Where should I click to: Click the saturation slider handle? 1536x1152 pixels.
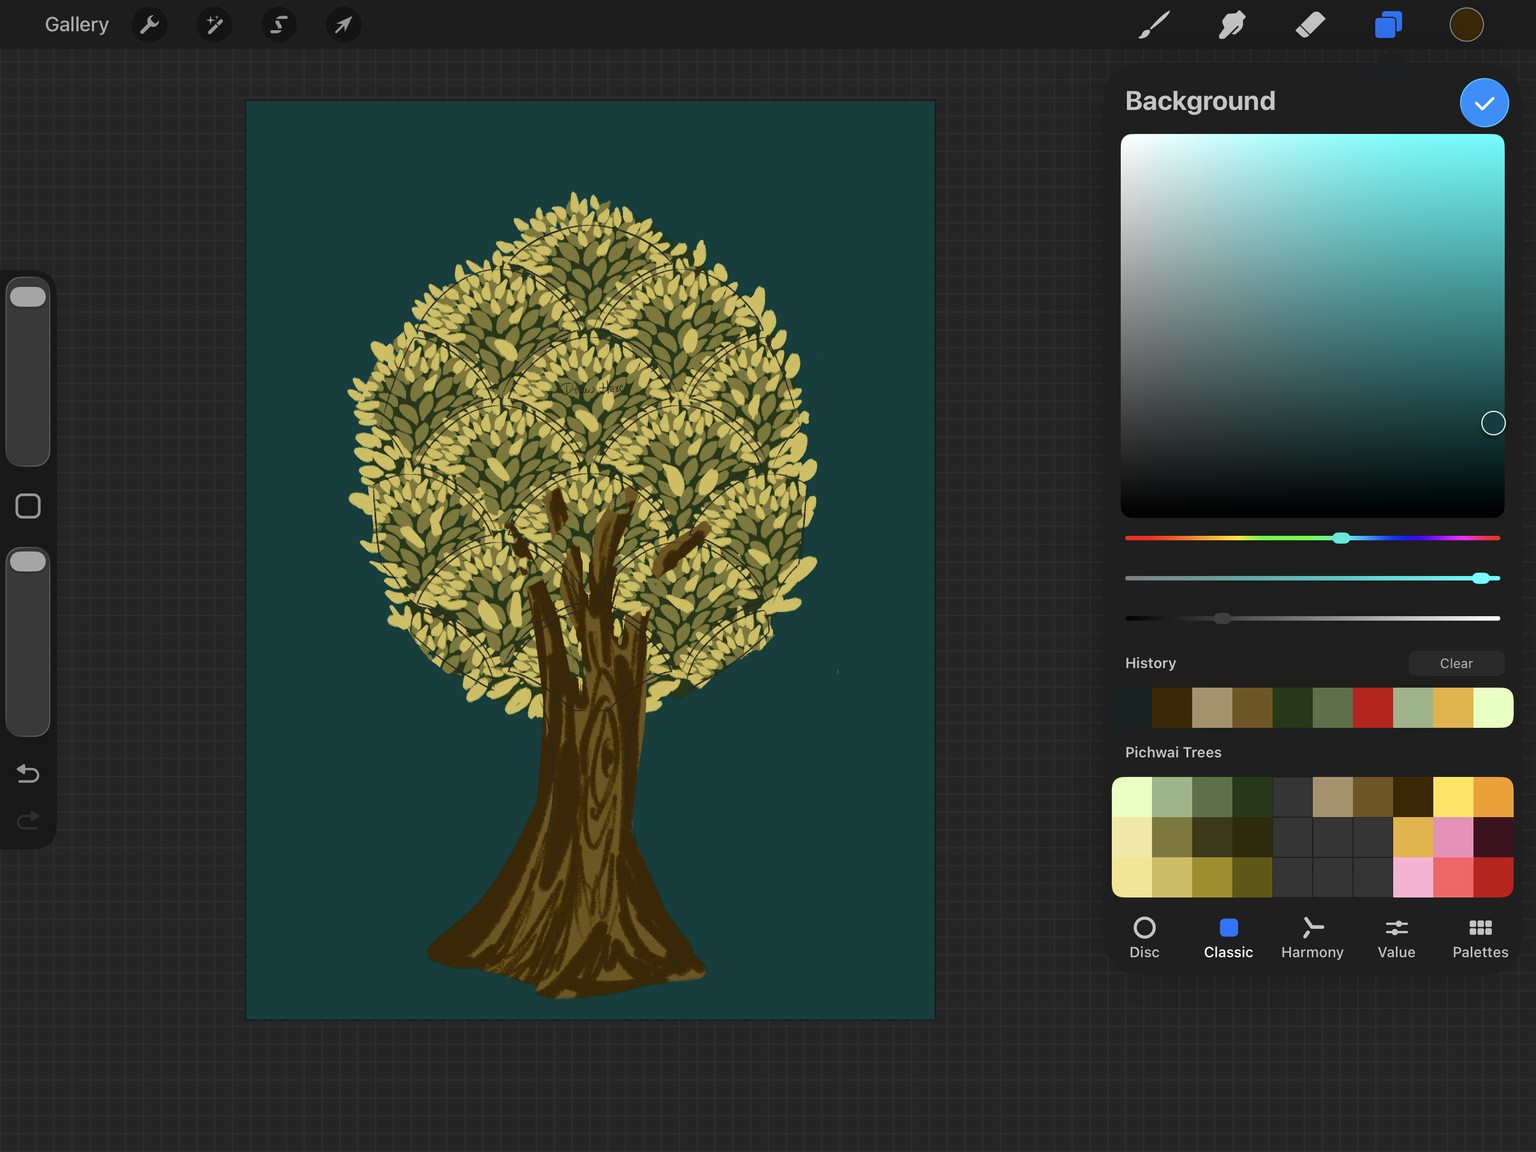click(x=1481, y=578)
